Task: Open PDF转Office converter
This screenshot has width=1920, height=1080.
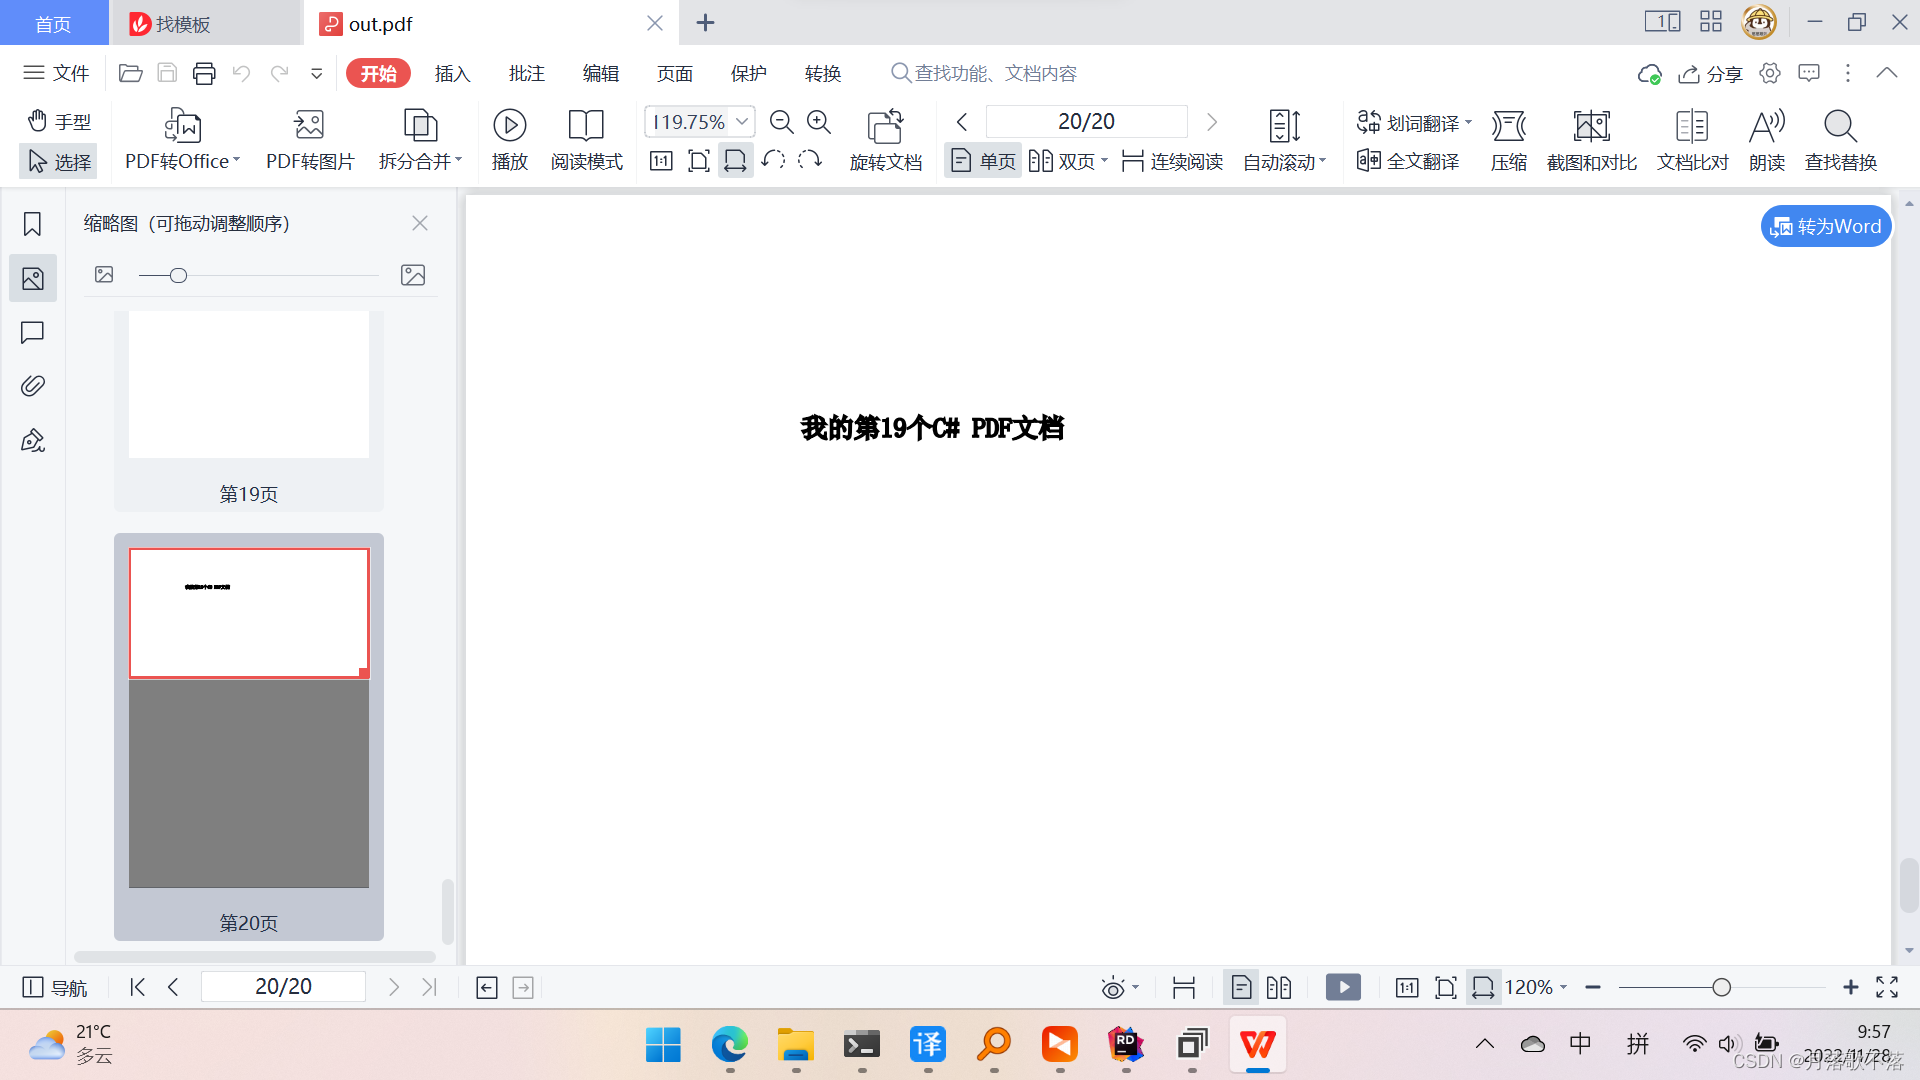Action: pos(182,140)
